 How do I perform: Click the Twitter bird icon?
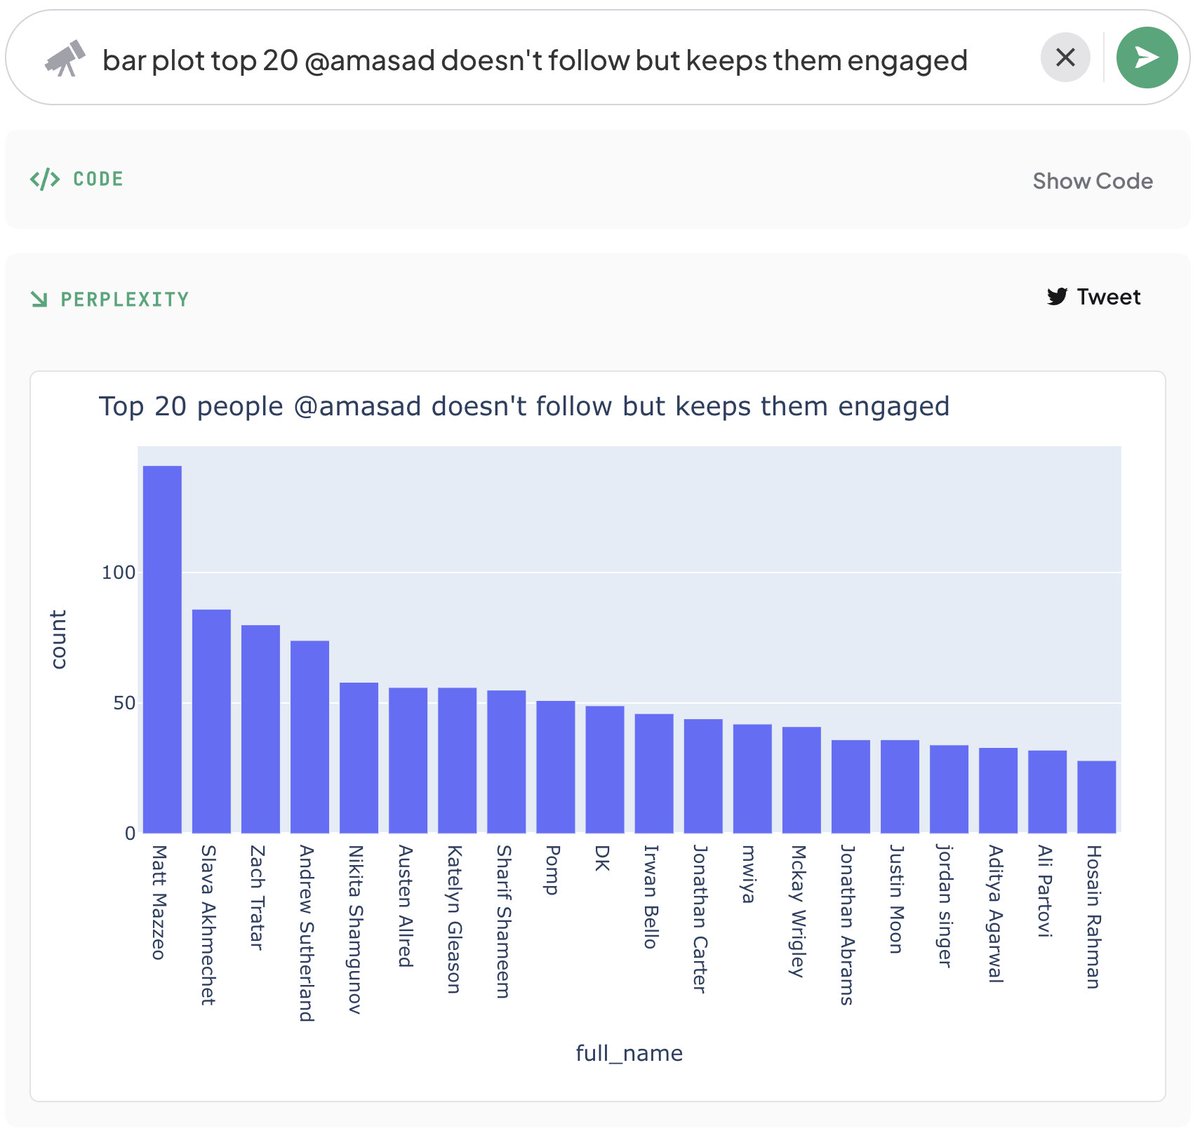point(1057,297)
